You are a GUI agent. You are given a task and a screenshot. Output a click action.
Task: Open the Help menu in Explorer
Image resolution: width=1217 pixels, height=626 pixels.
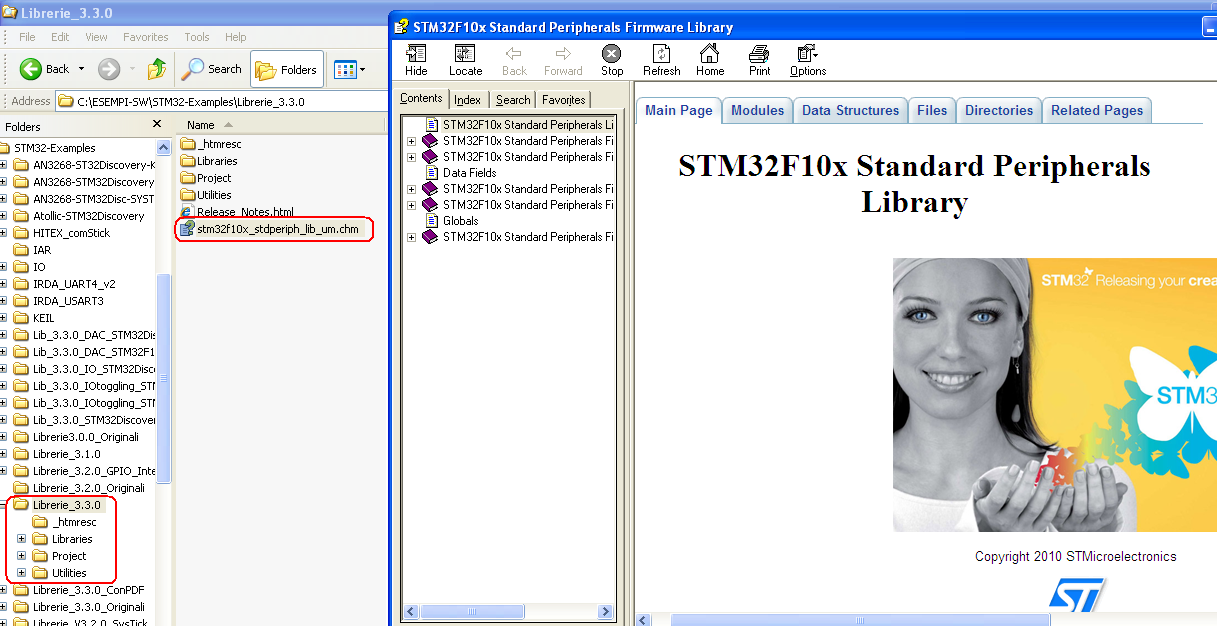[x=235, y=37]
